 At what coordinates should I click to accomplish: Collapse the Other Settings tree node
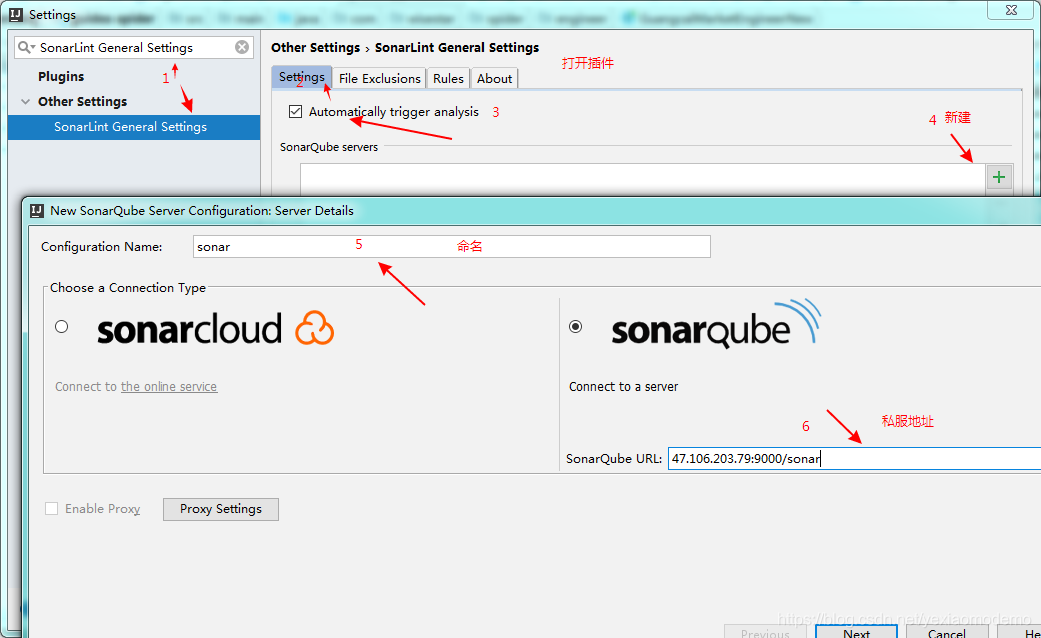click(x=25, y=102)
